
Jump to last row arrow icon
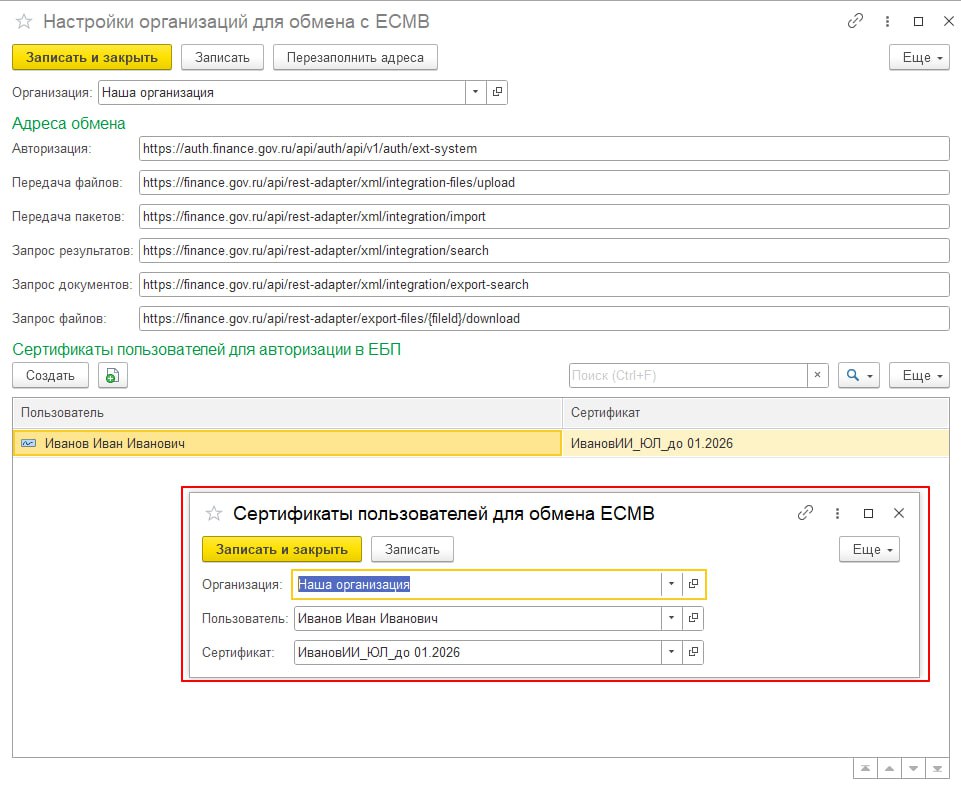[x=937, y=768]
